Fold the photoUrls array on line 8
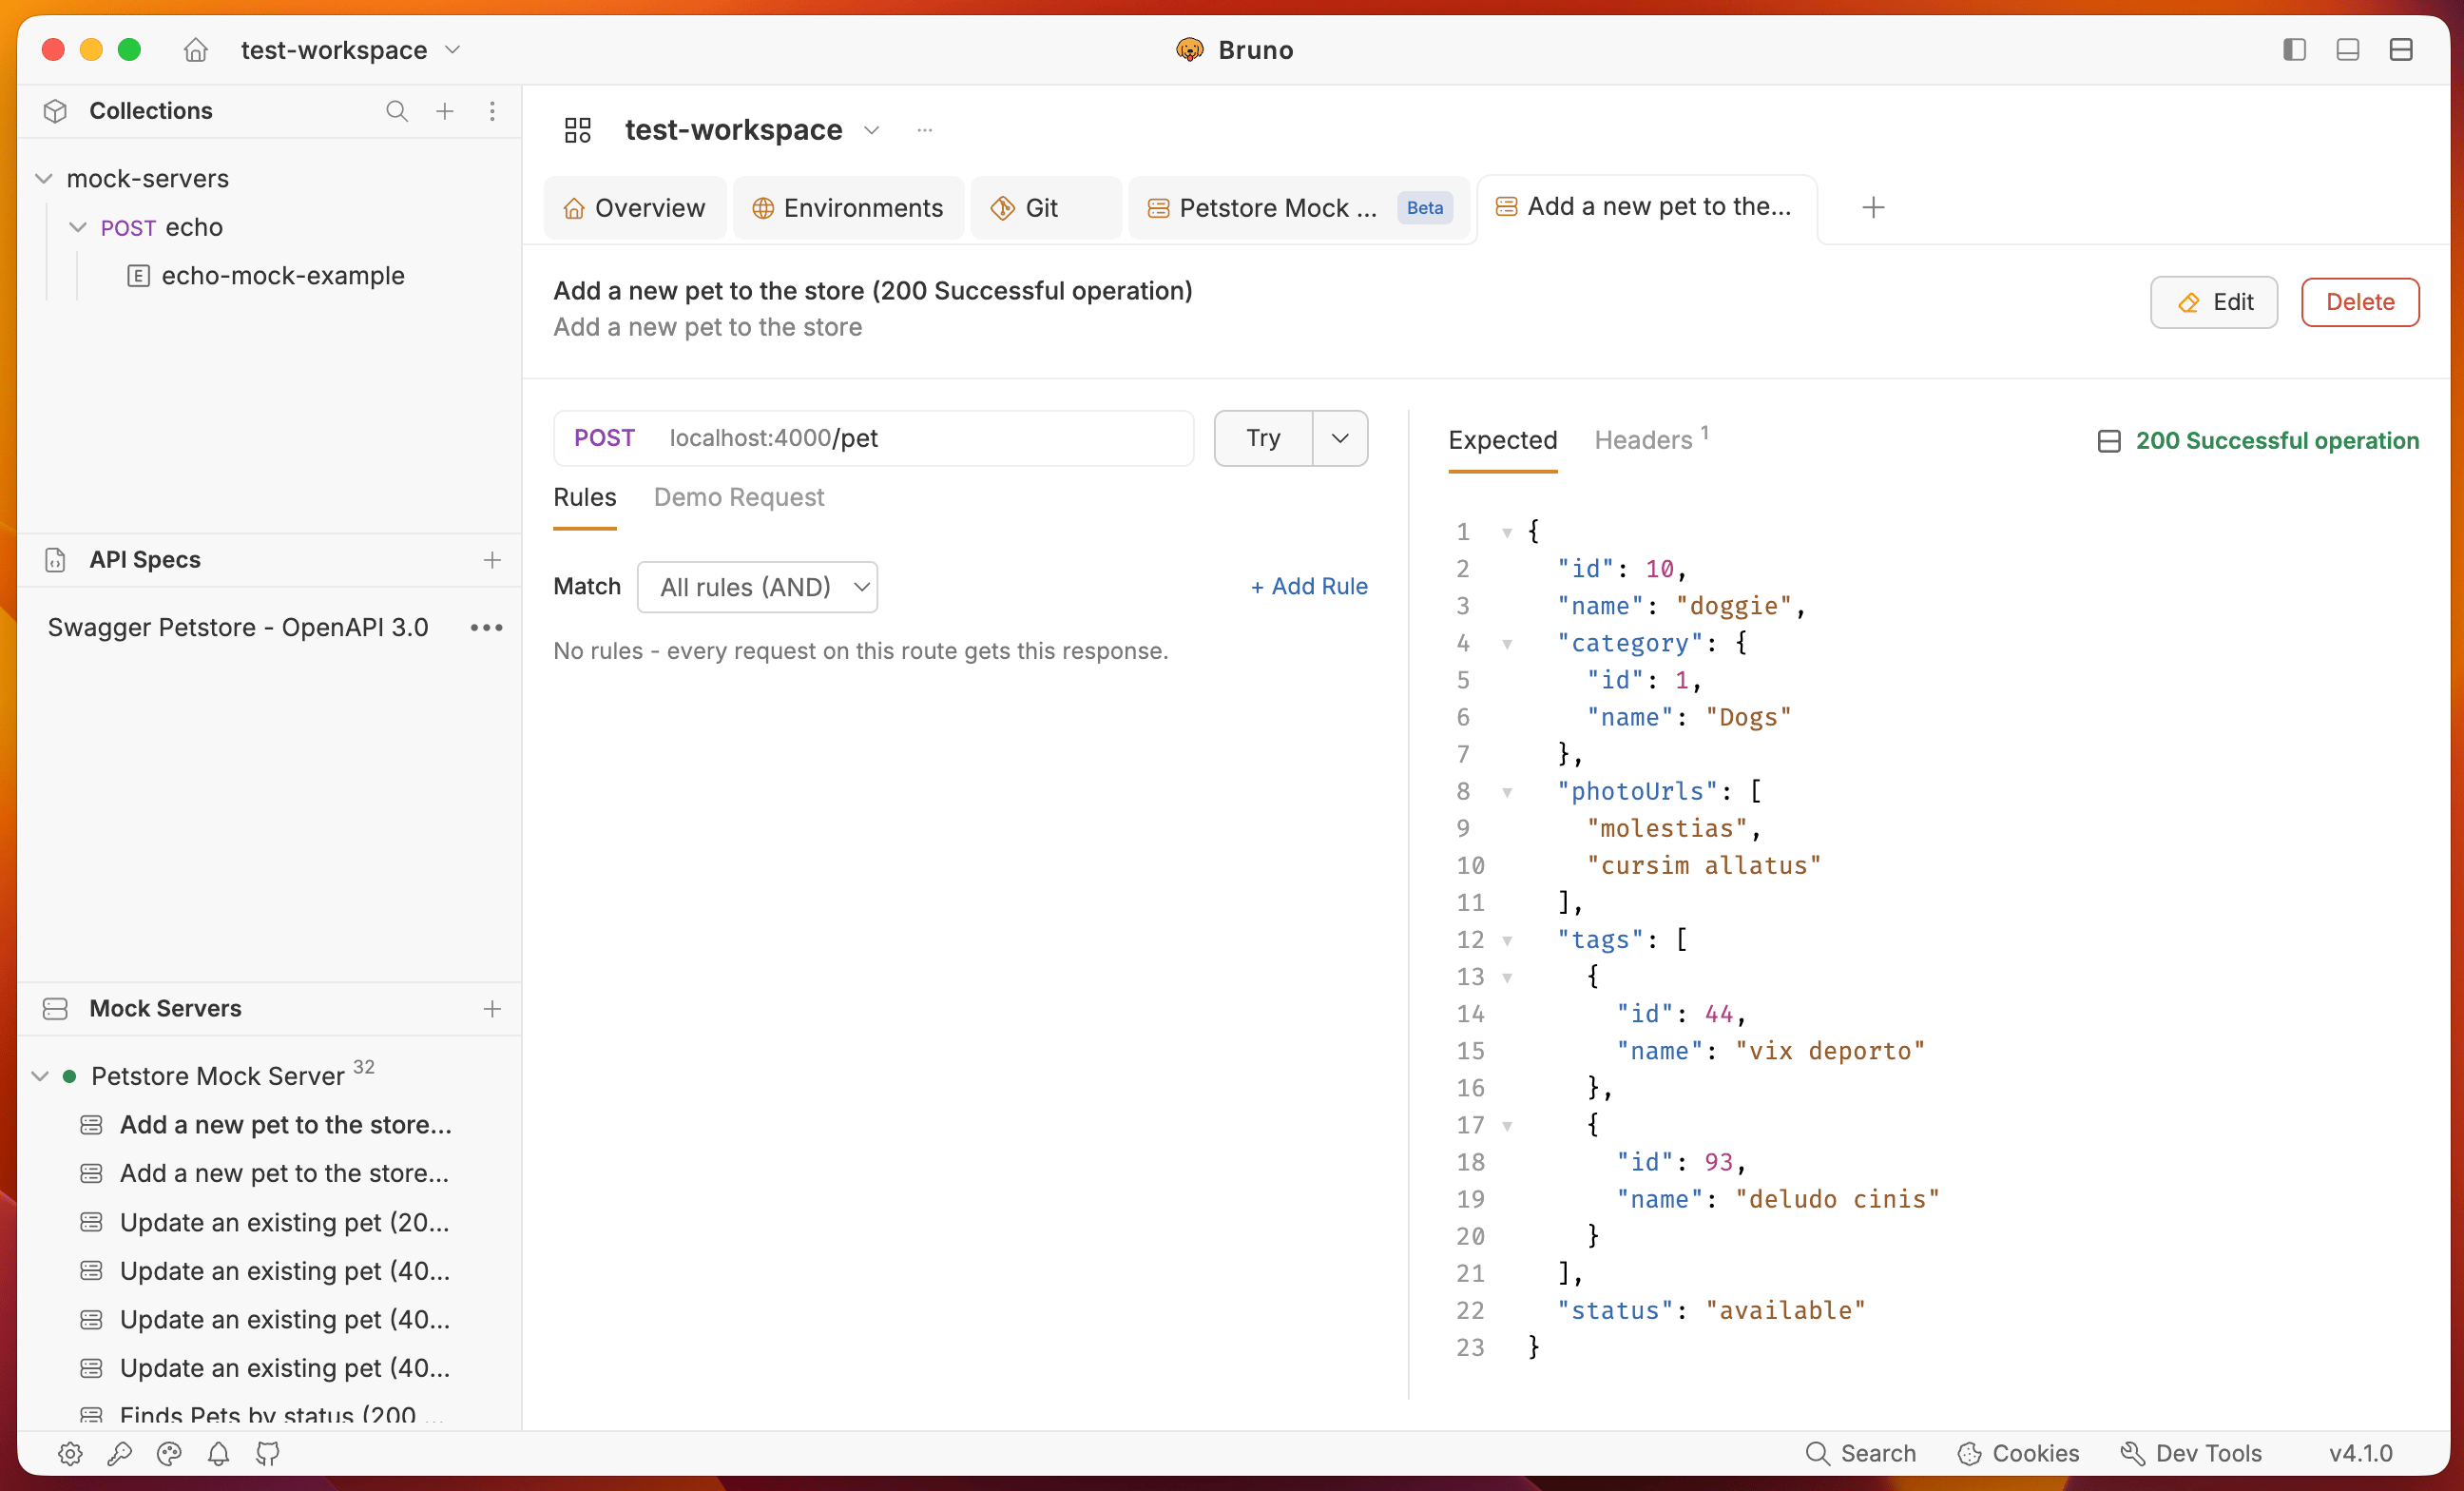The width and height of the screenshot is (2464, 1491). coord(1507,793)
